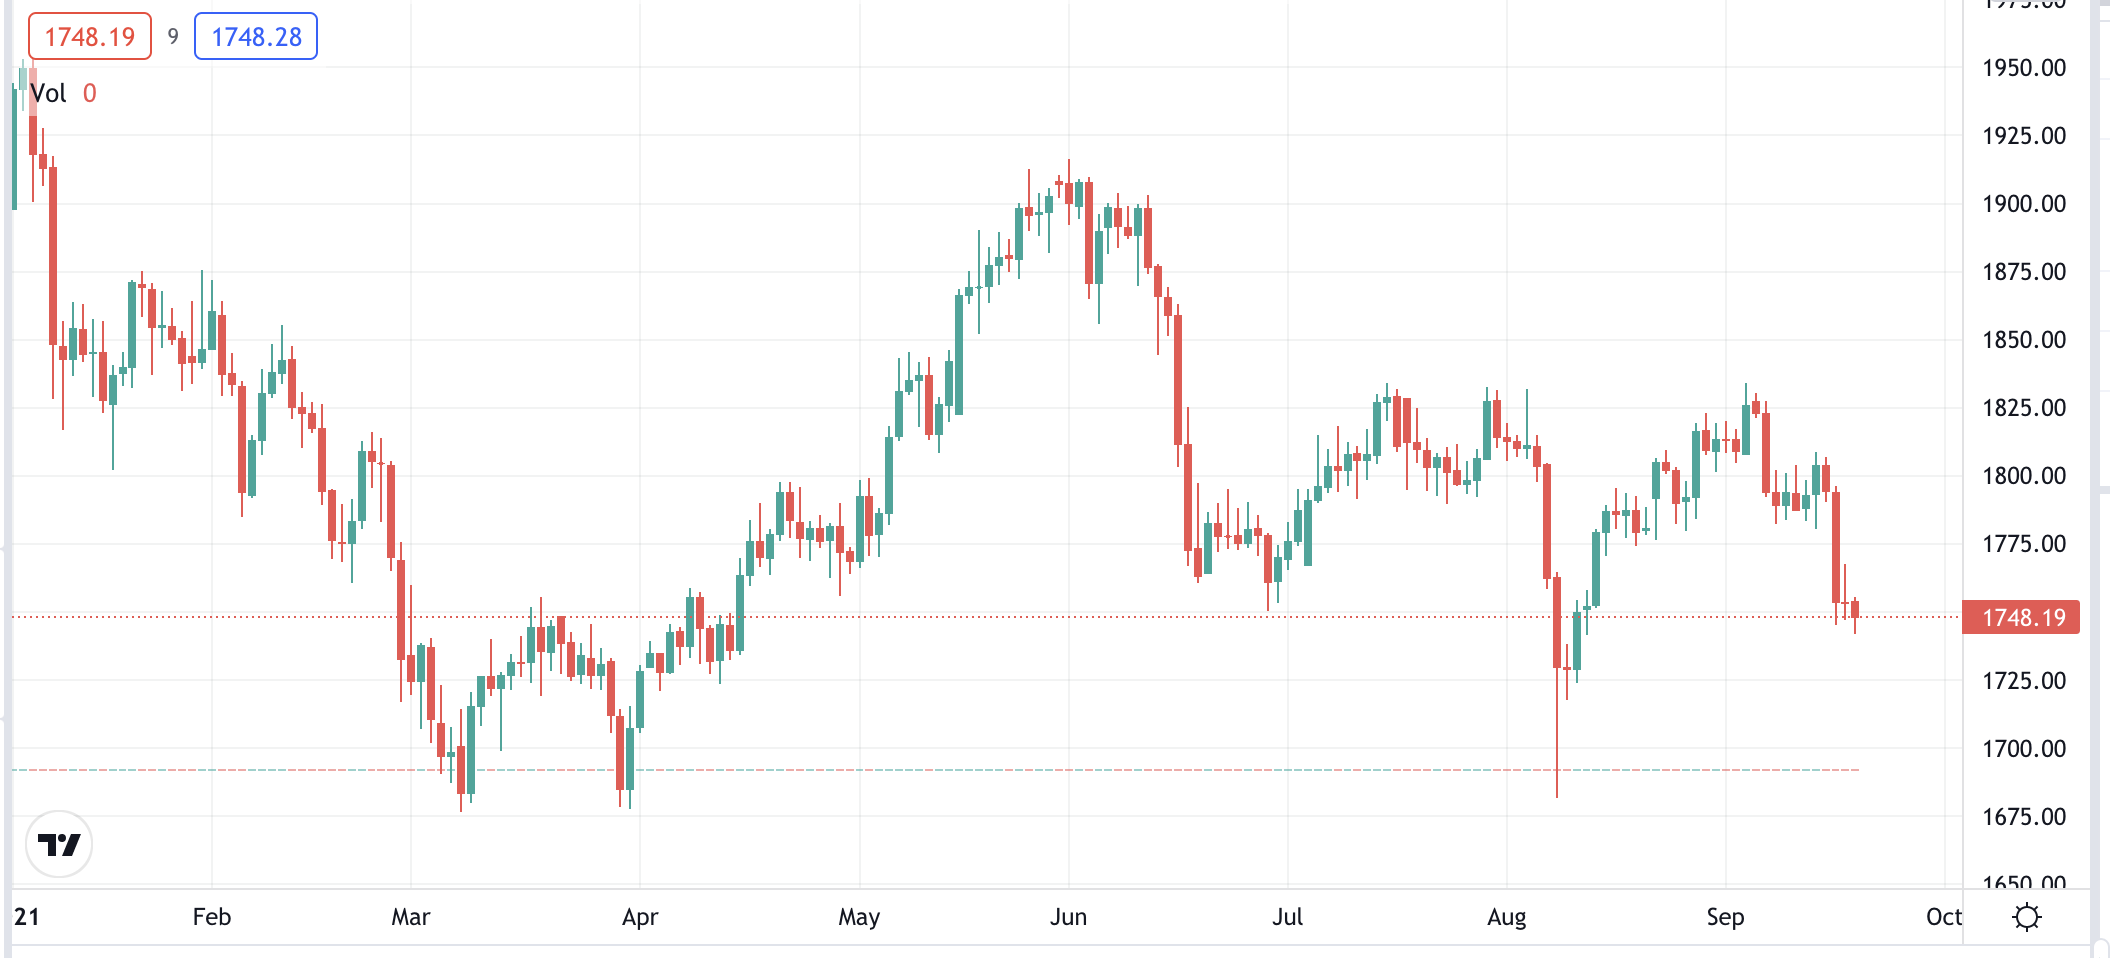2110x958 pixels.
Task: Click 1650.00 on the price scale
Action: coord(2022,883)
